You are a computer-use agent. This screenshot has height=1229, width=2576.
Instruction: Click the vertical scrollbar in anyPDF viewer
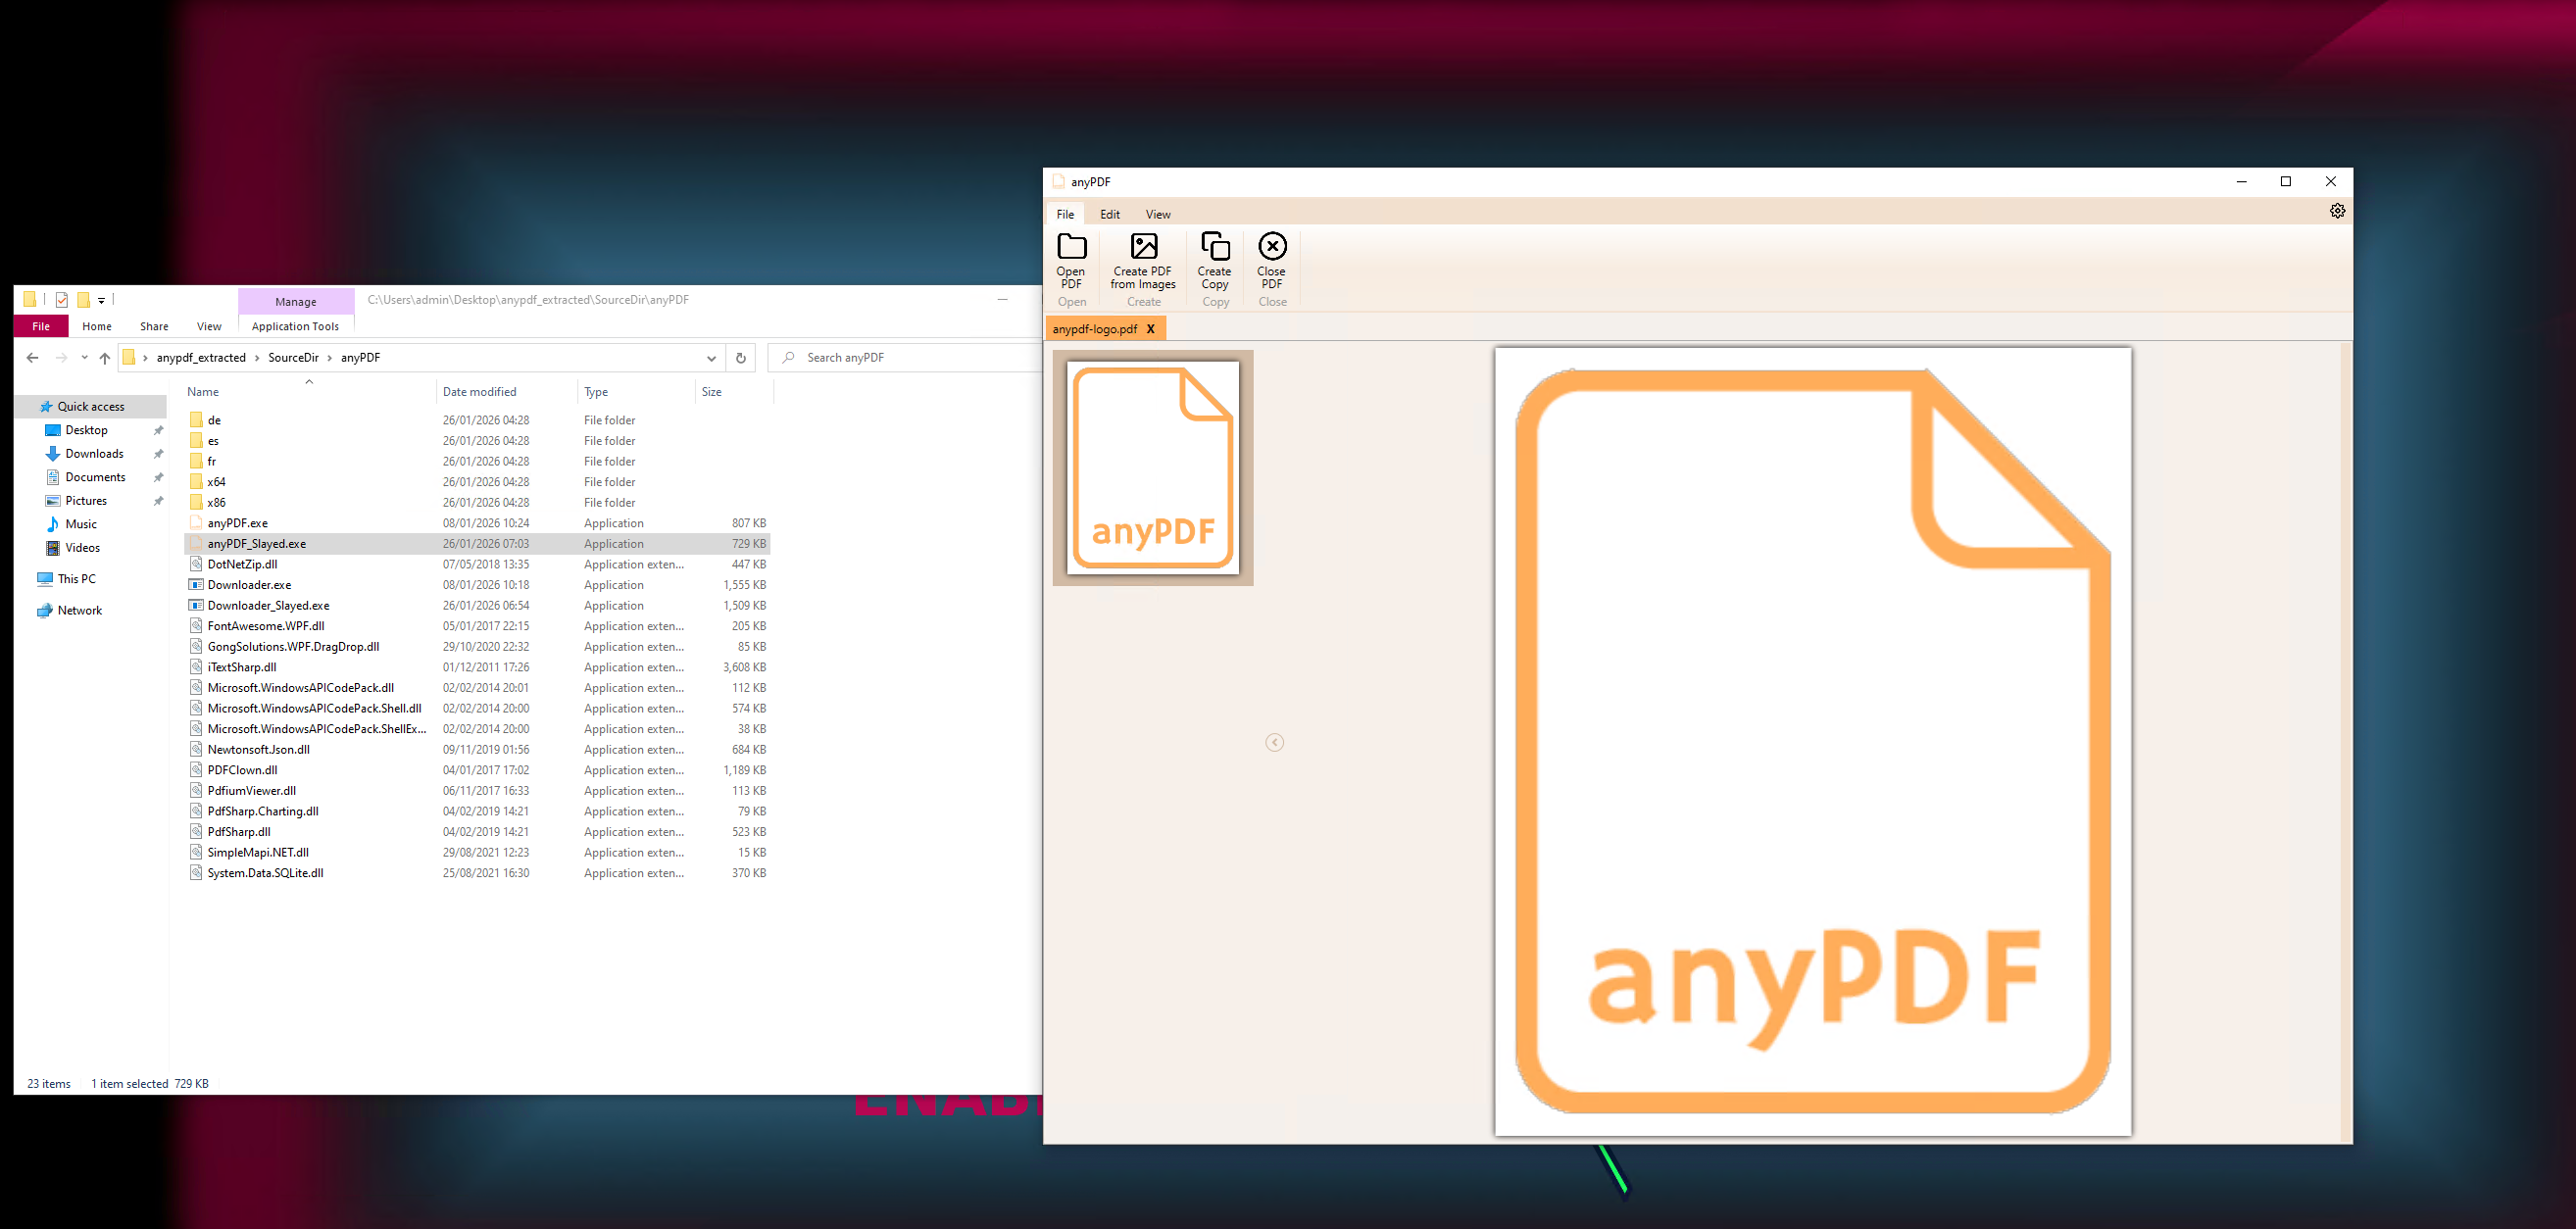(x=2346, y=742)
